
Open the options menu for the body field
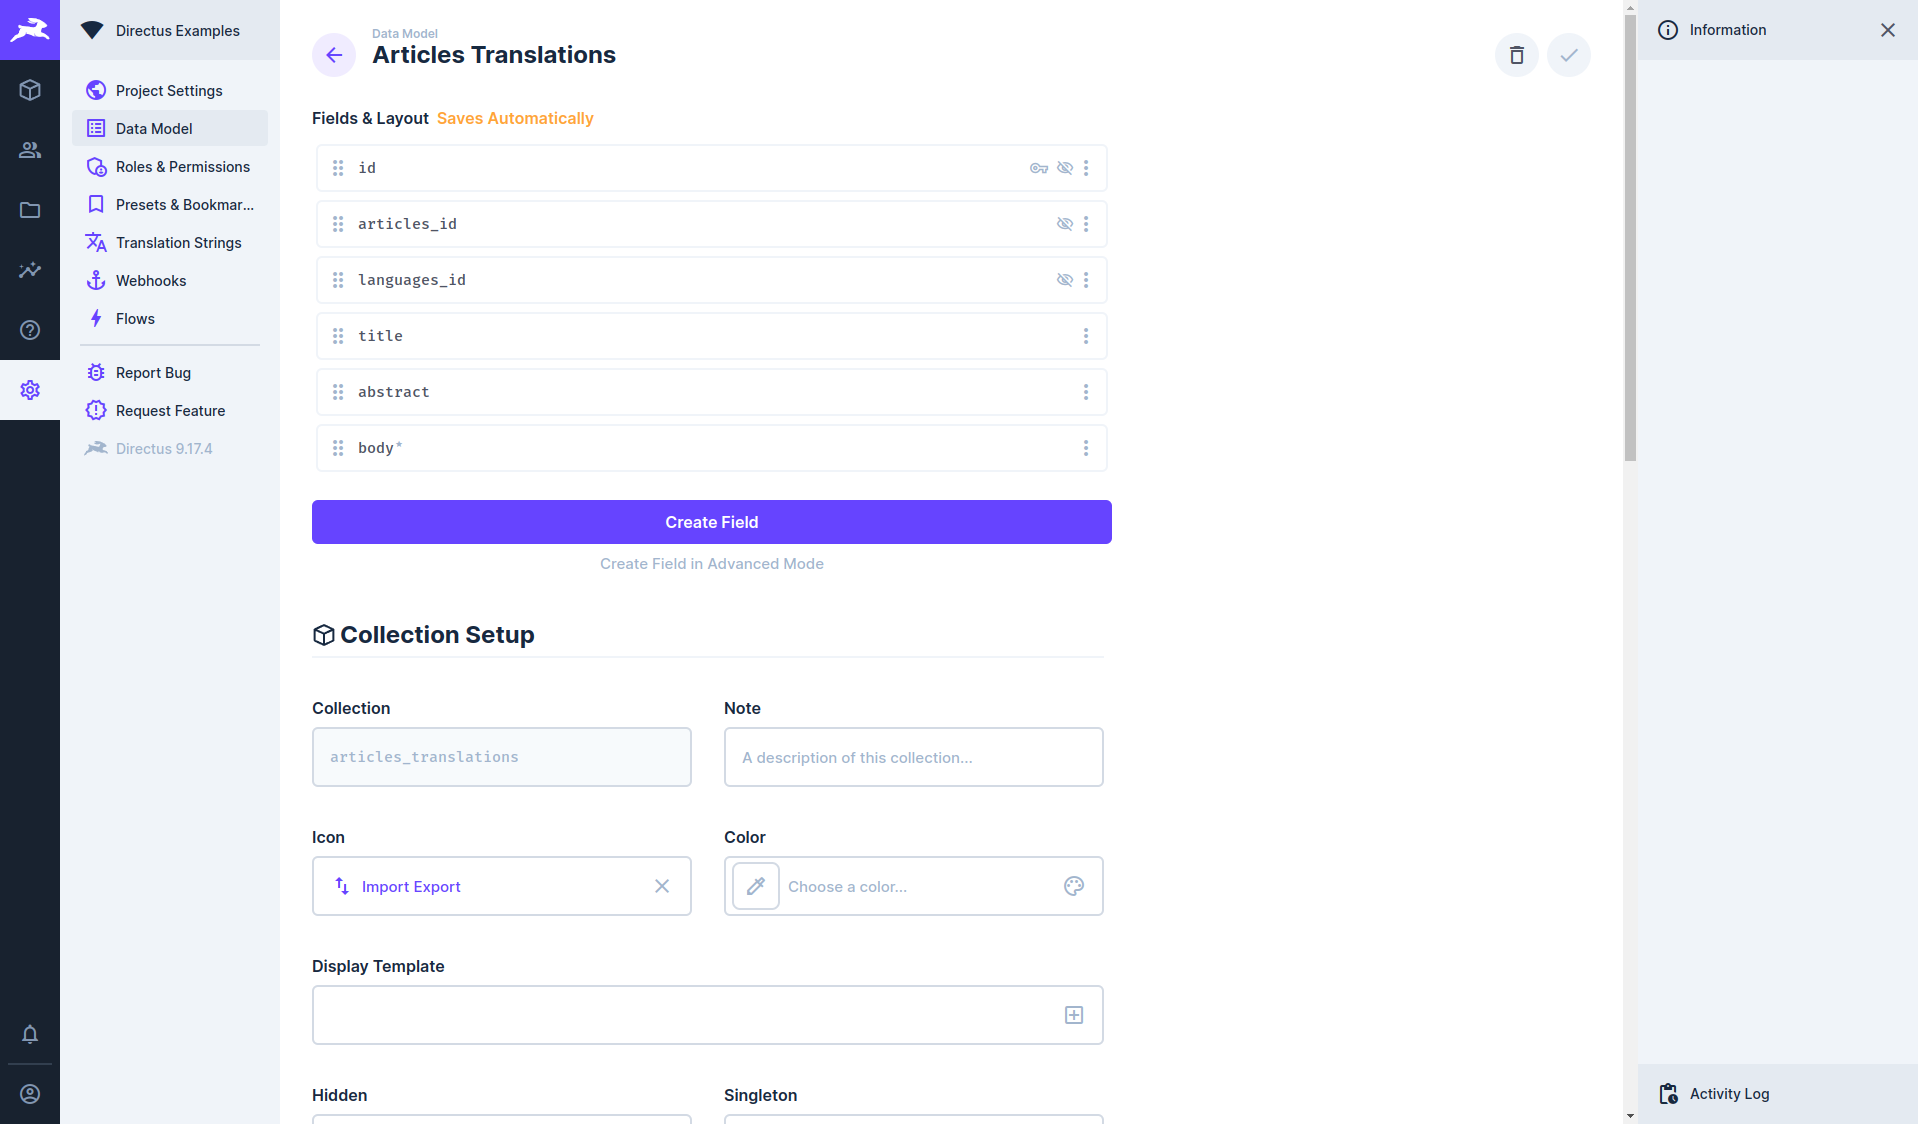(1086, 448)
